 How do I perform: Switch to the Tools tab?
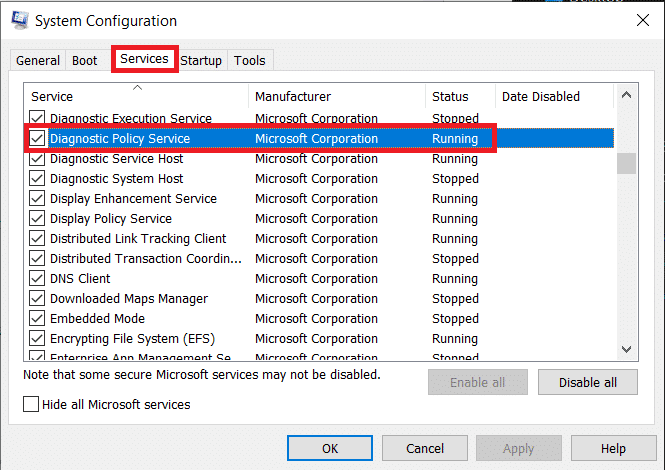250,61
